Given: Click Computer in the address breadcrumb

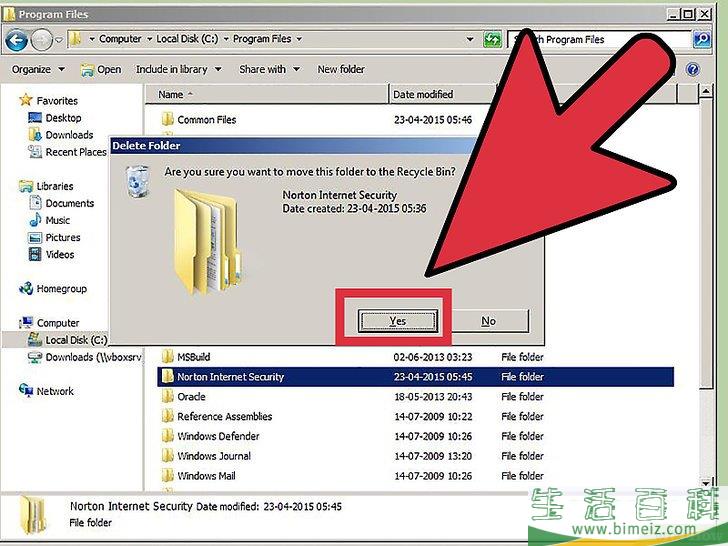Looking at the screenshot, I should 120,39.
